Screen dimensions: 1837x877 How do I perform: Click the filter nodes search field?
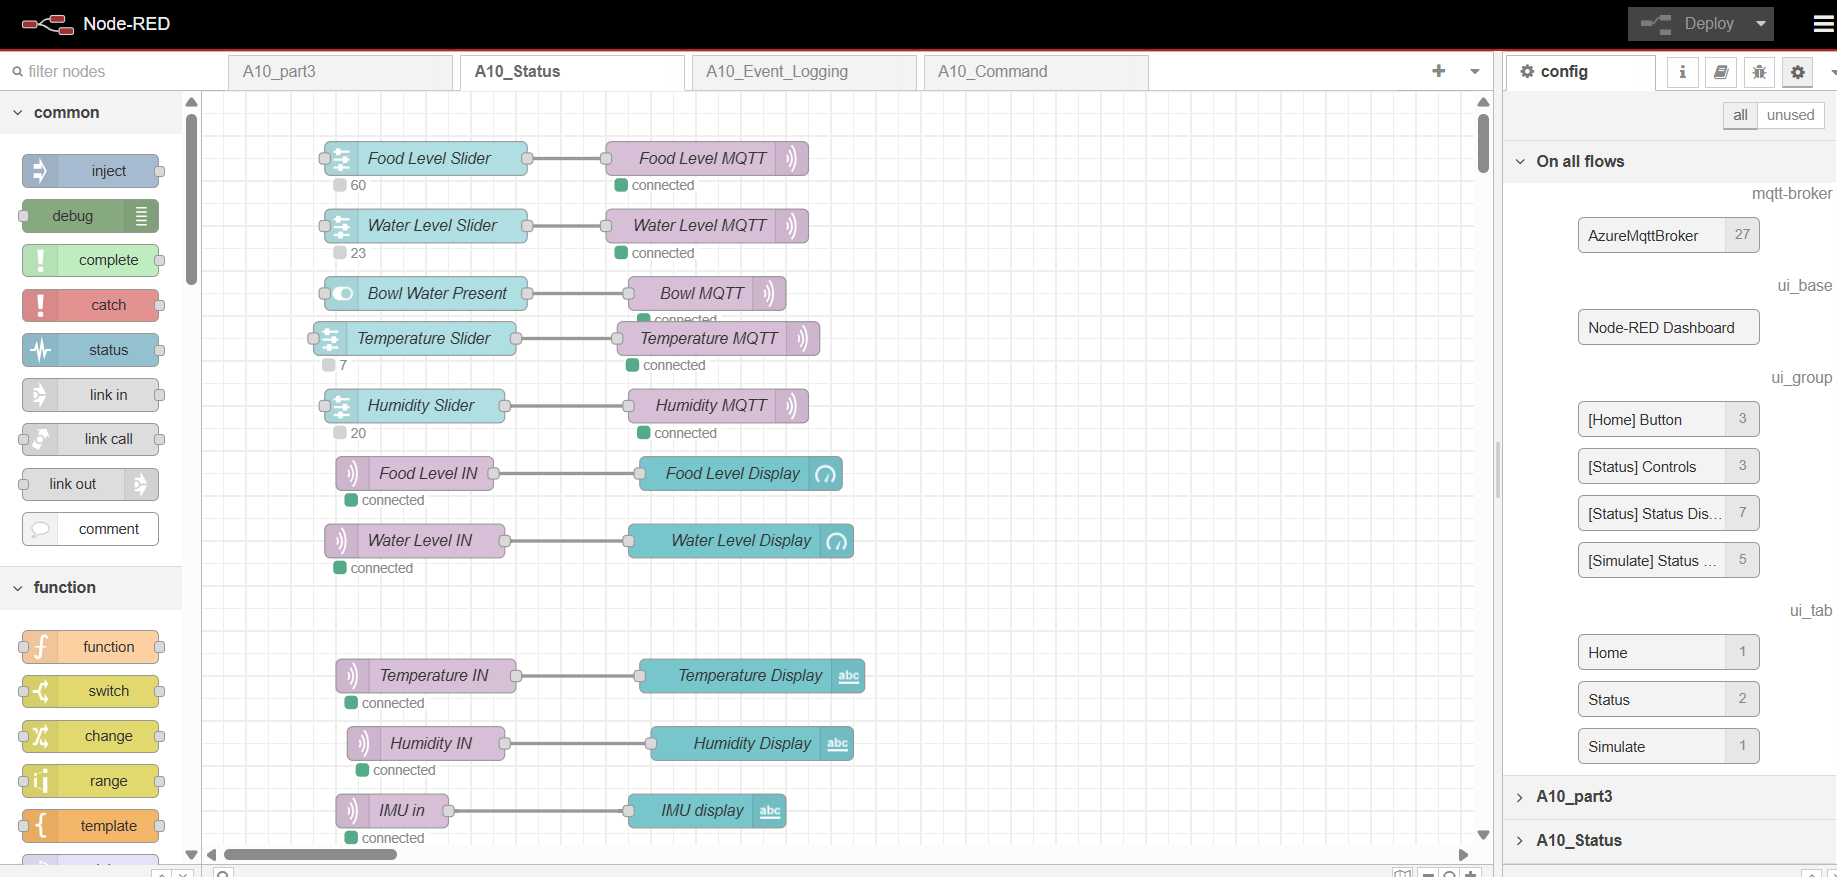pyautogui.click(x=110, y=72)
